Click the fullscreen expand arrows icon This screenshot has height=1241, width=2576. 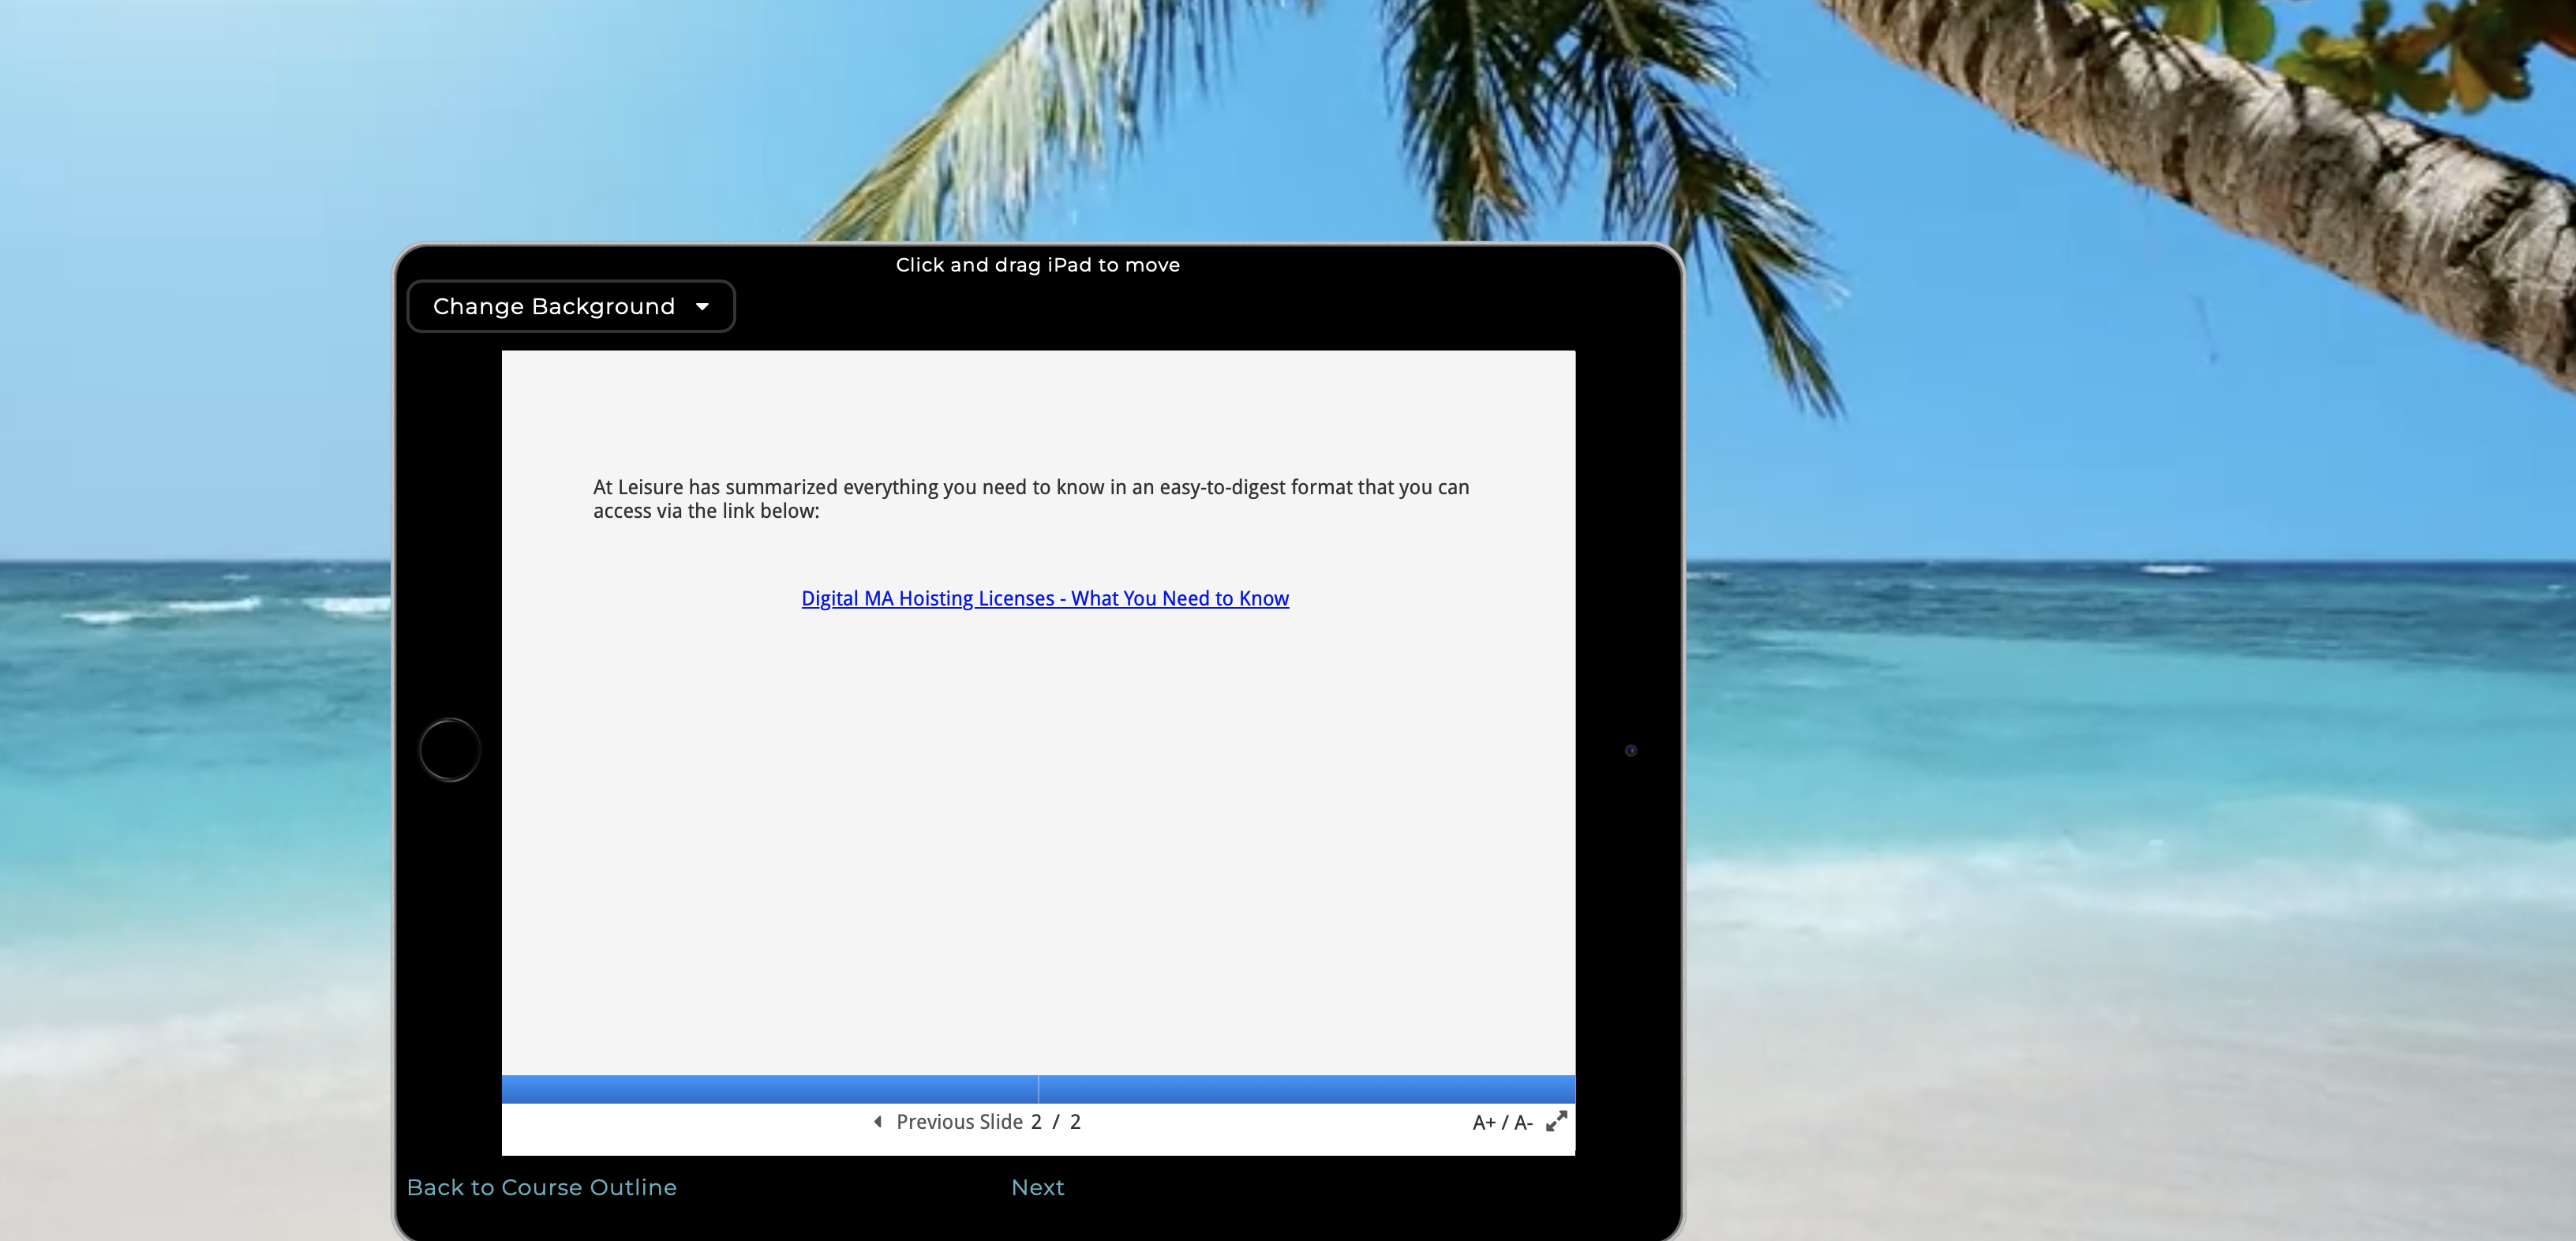click(x=1556, y=1122)
